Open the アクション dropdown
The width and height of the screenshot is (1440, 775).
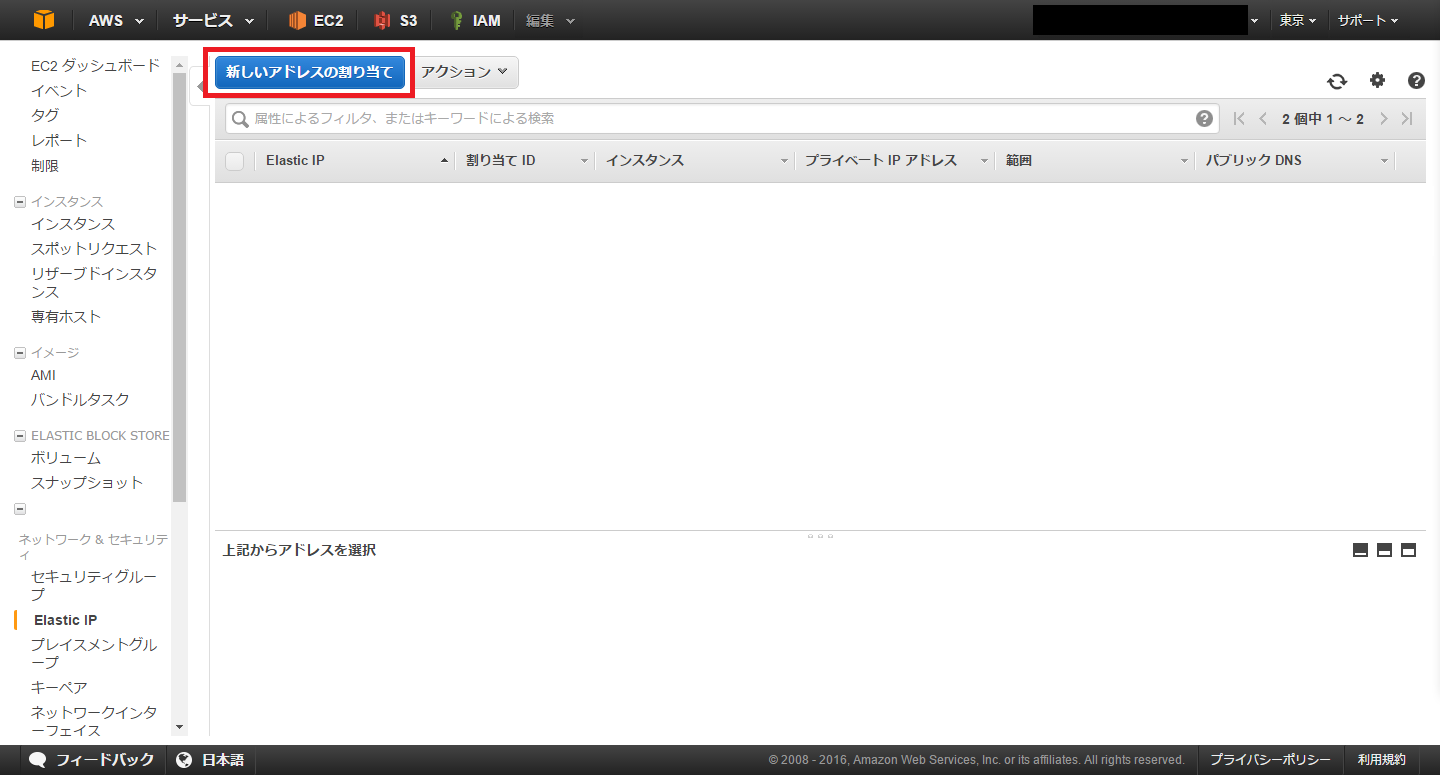click(x=465, y=72)
